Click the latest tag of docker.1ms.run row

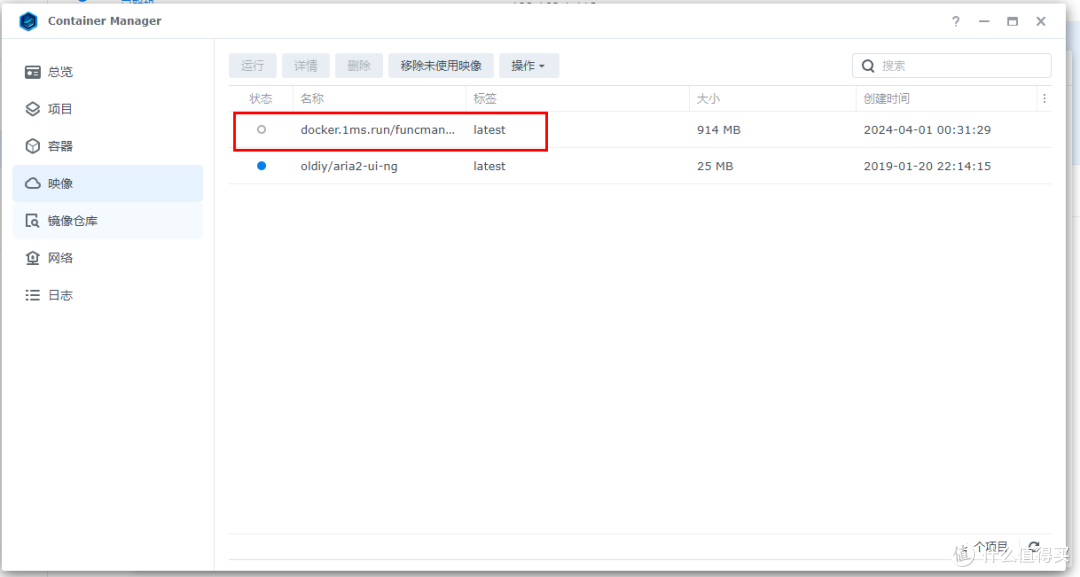click(x=489, y=129)
